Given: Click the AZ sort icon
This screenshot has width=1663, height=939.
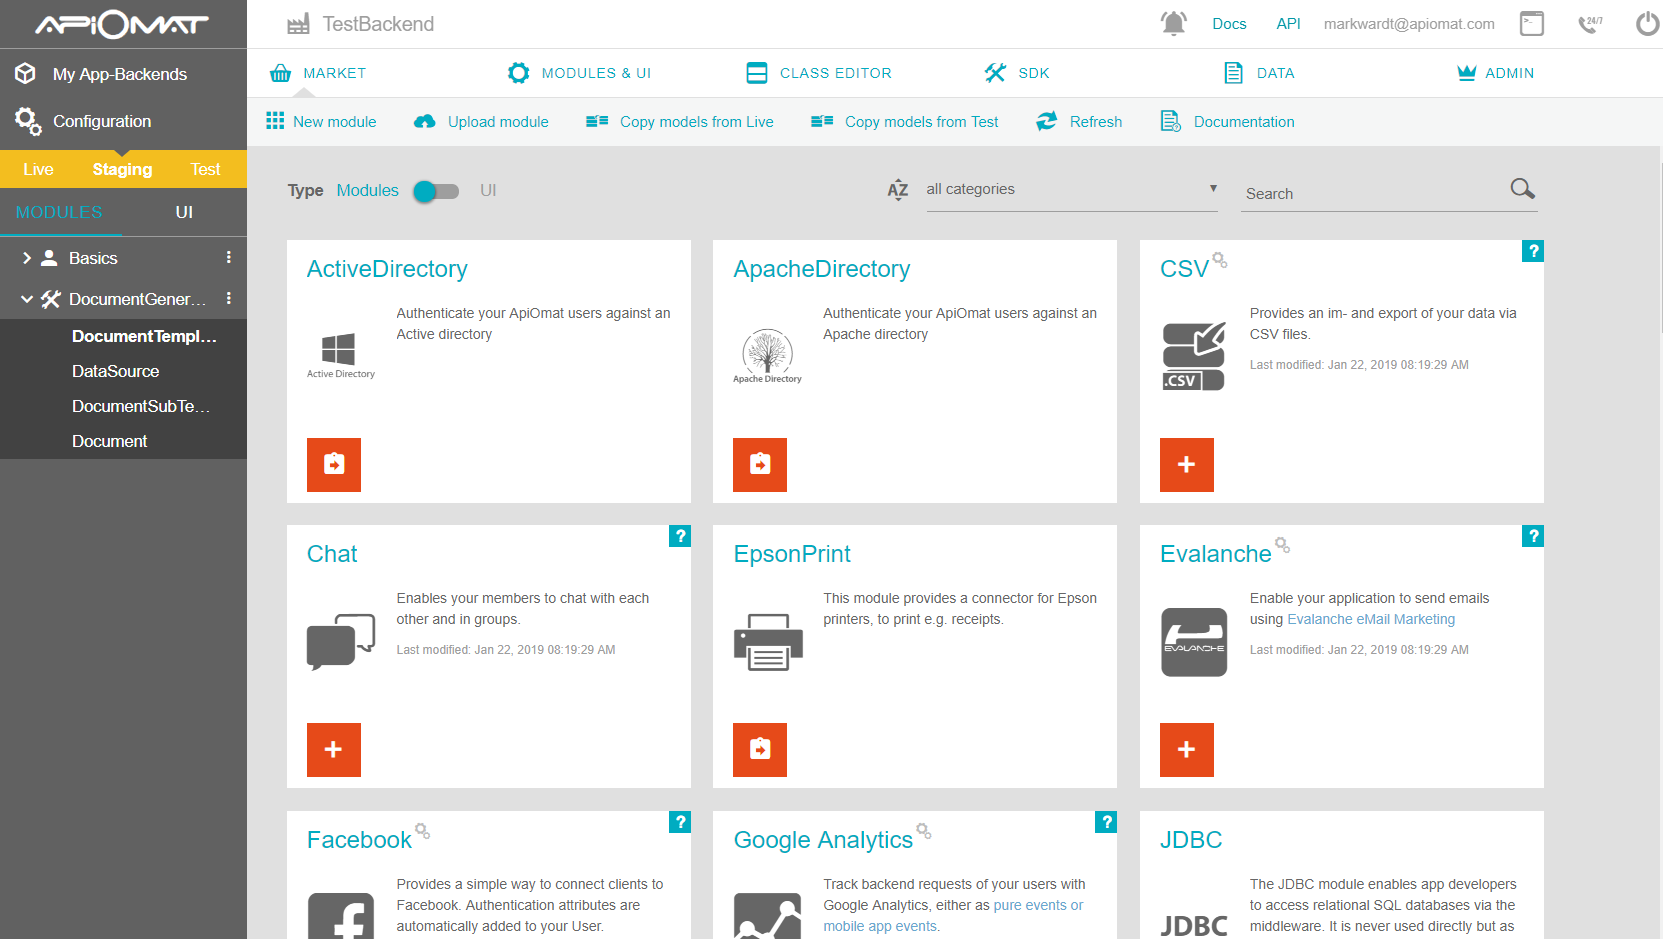Looking at the screenshot, I should [x=898, y=189].
